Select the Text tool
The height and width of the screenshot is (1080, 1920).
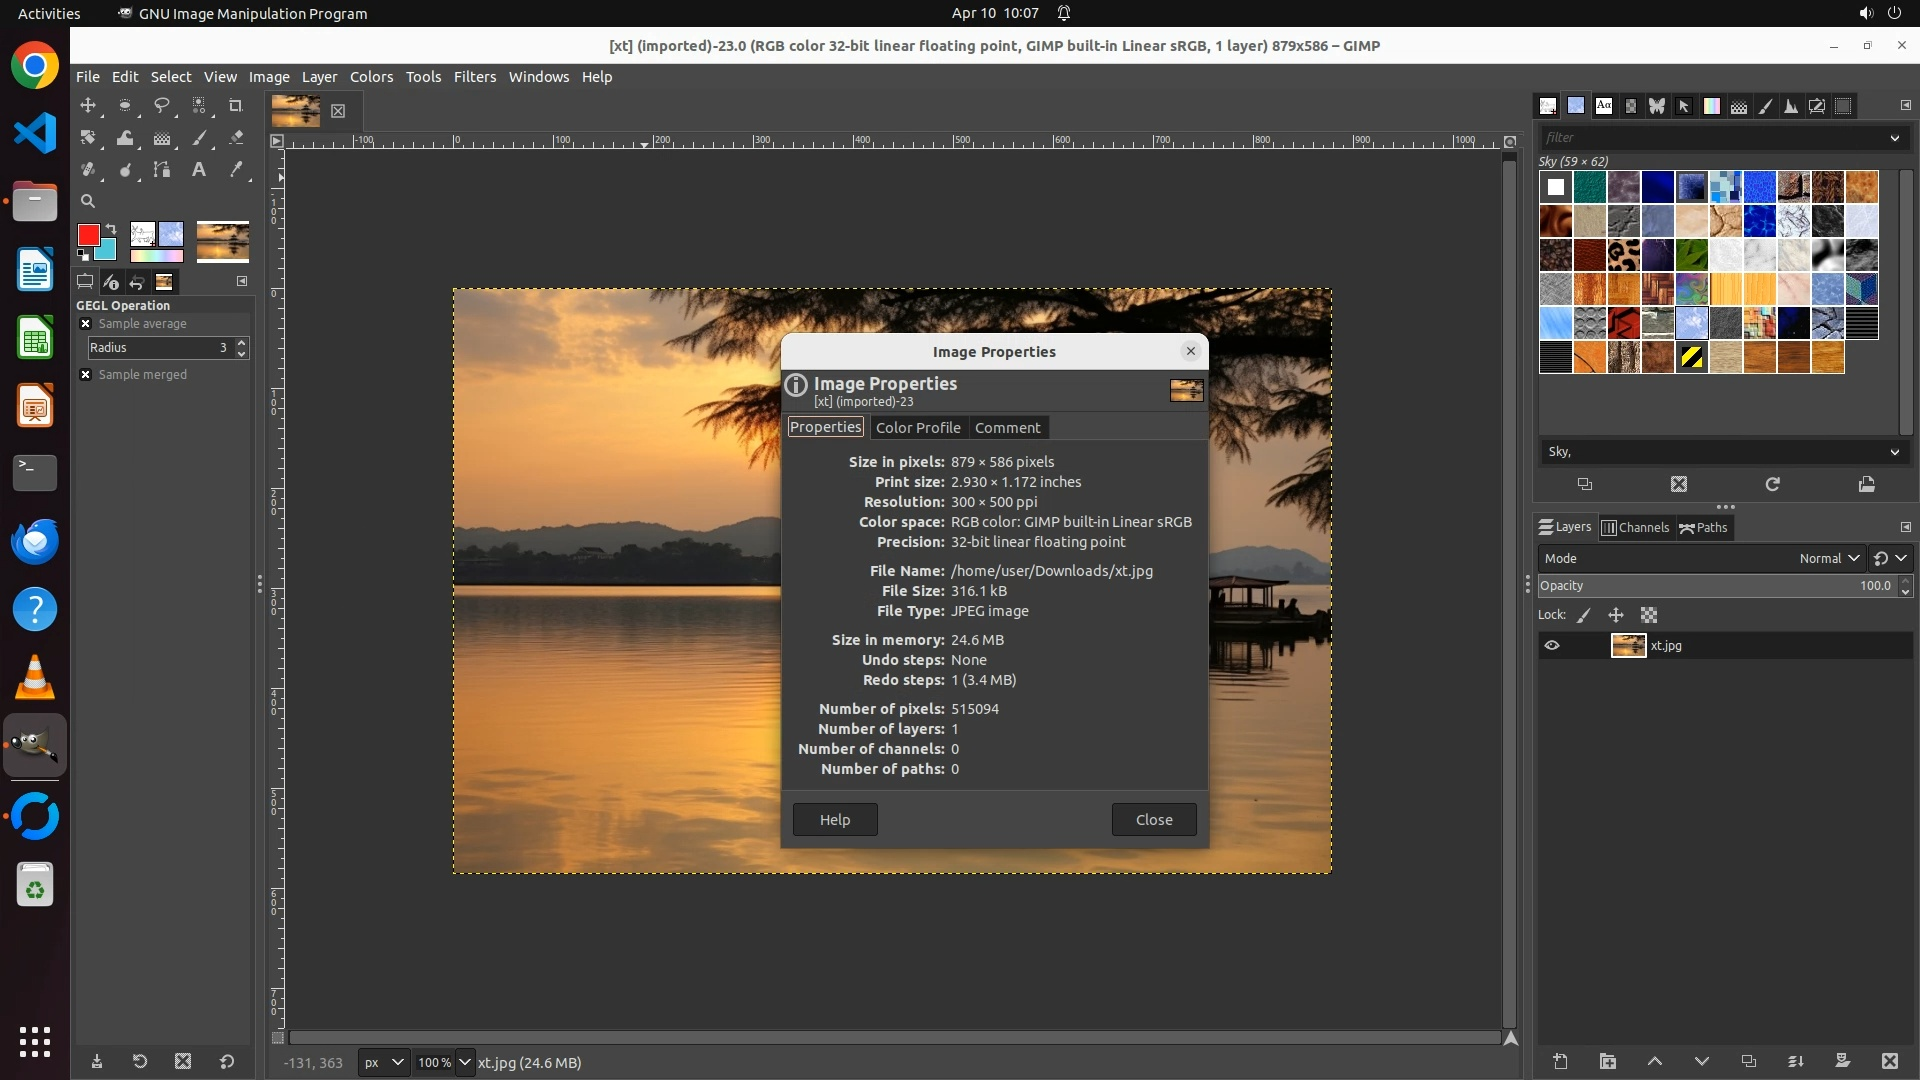pos(199,170)
